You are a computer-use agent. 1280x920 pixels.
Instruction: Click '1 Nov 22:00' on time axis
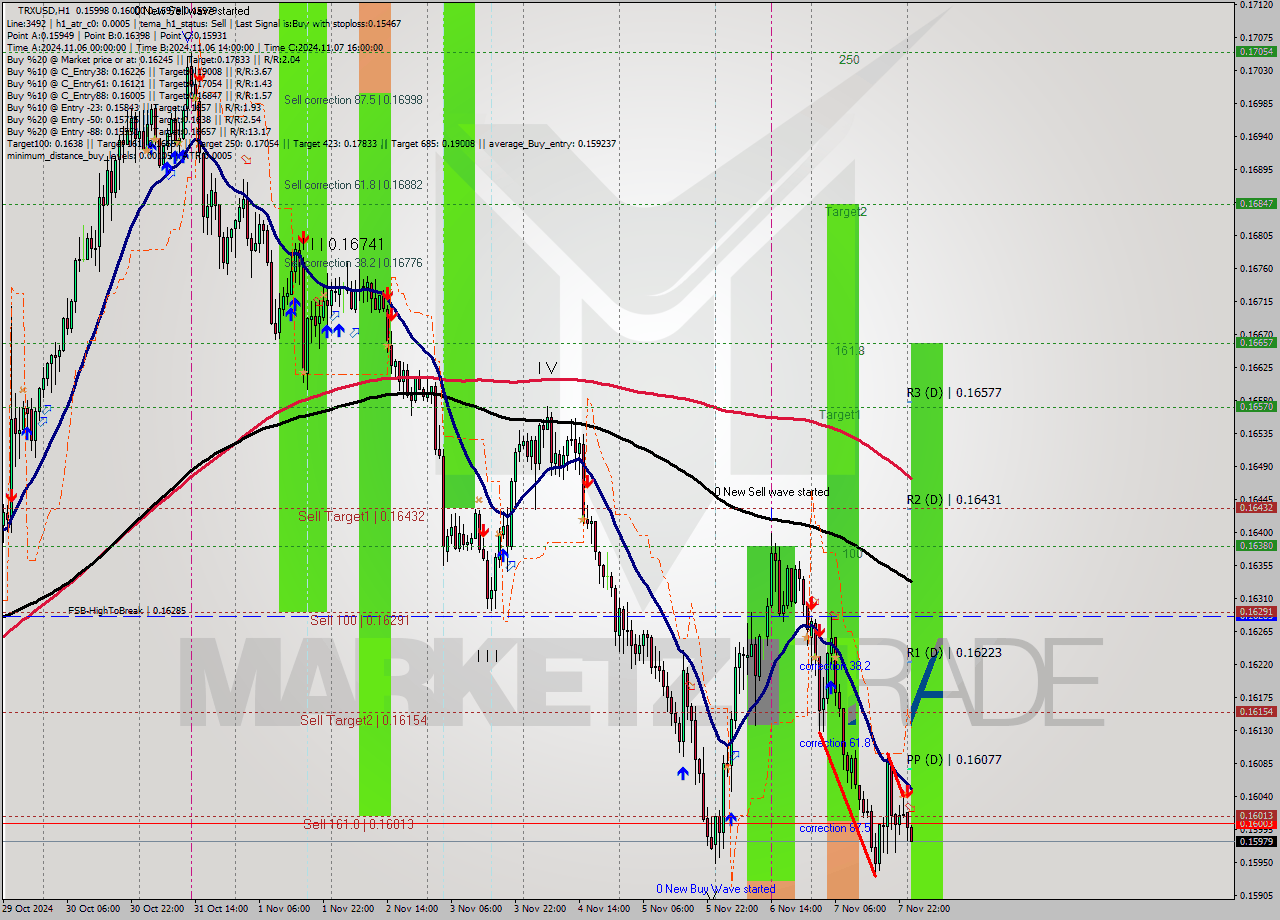click(x=347, y=909)
